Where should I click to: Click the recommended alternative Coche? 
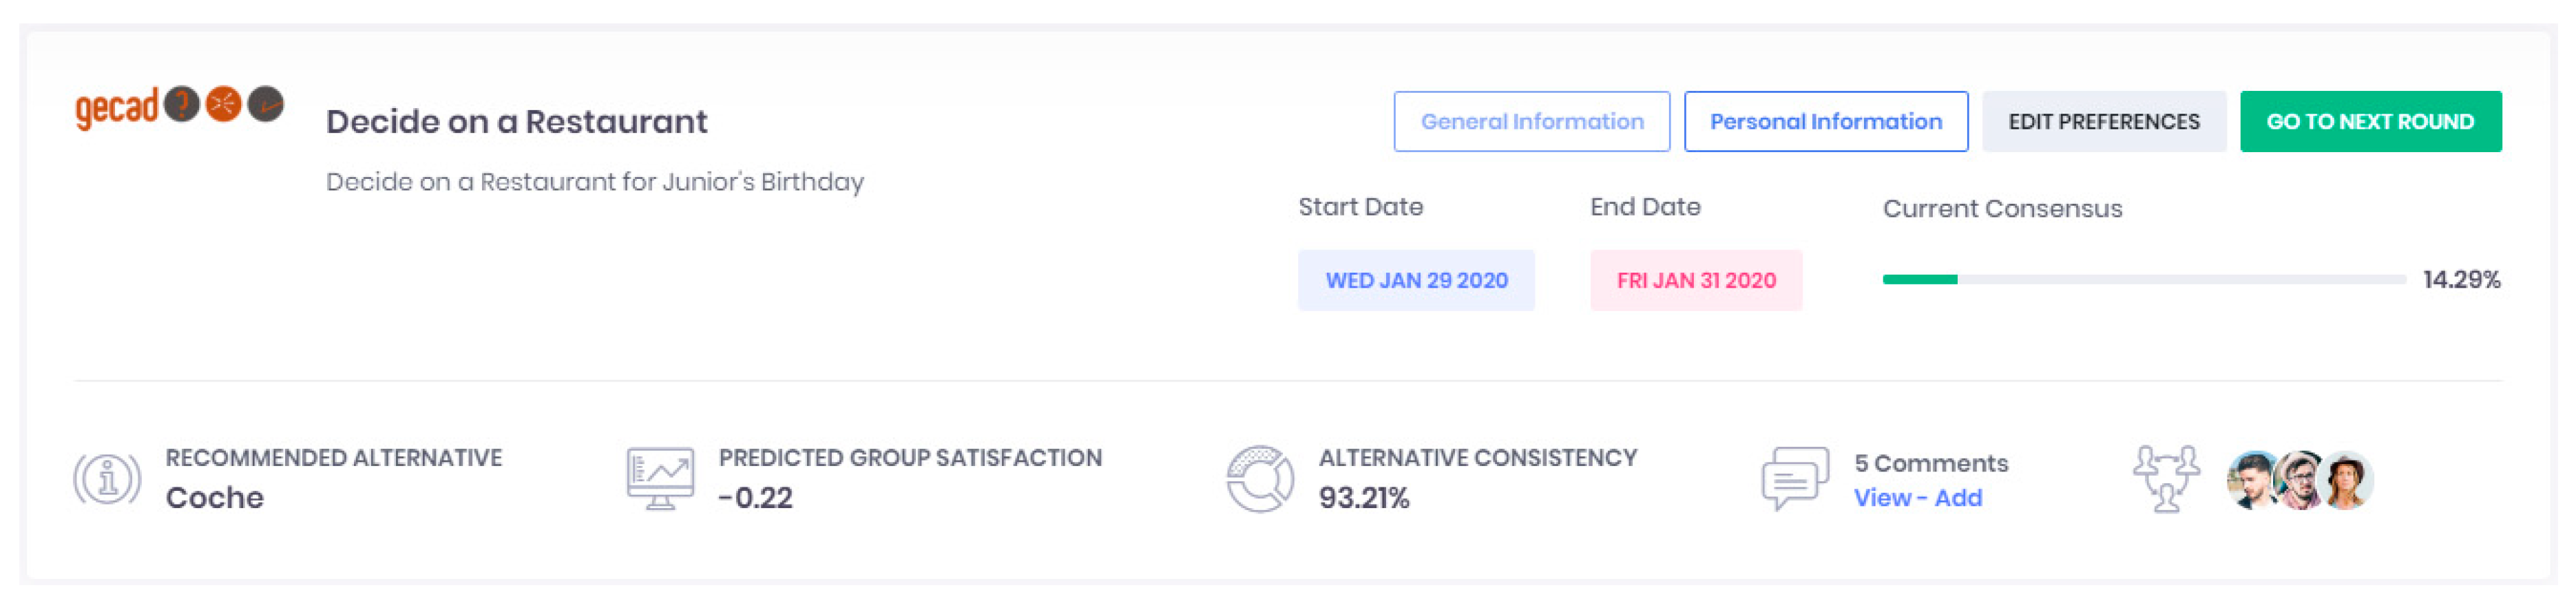(x=215, y=498)
